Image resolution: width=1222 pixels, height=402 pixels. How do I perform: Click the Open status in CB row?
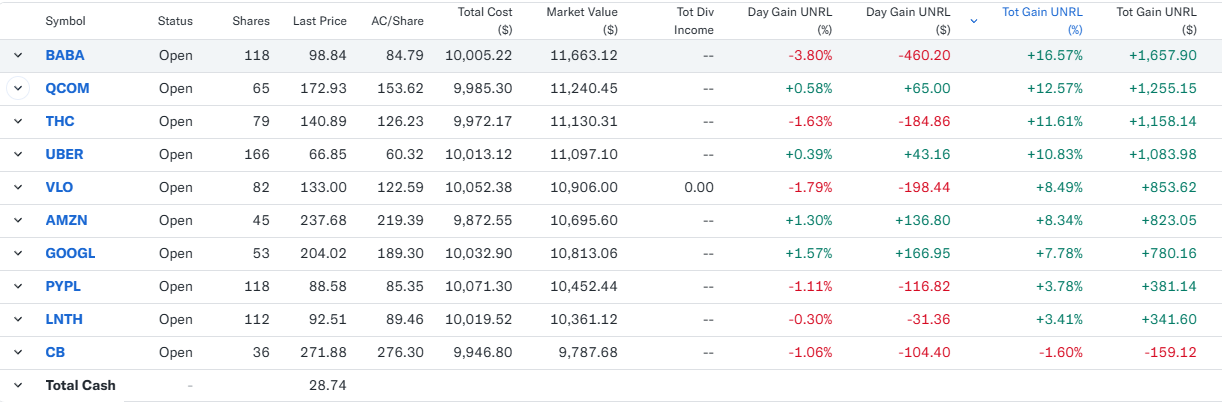pyautogui.click(x=175, y=353)
